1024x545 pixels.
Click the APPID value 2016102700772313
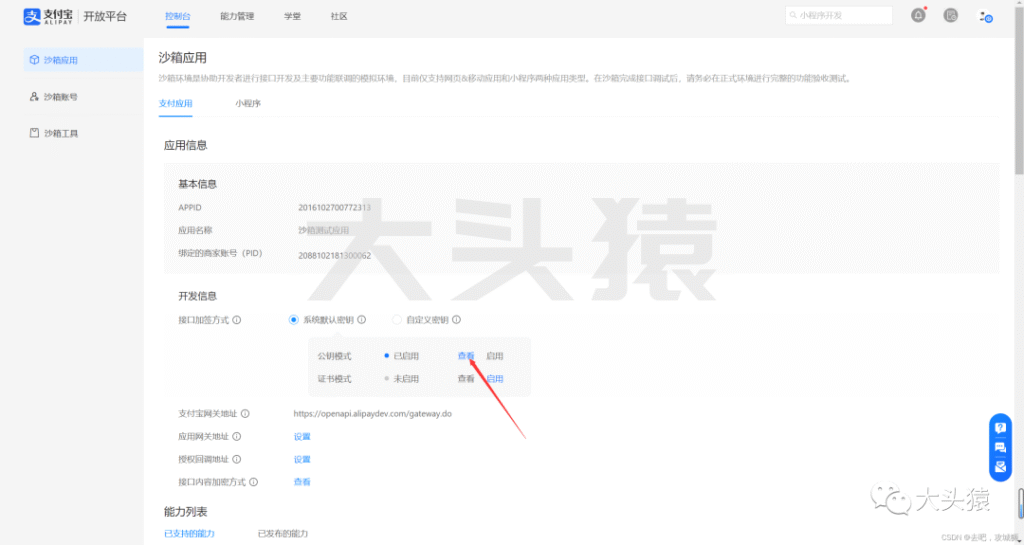(x=334, y=208)
